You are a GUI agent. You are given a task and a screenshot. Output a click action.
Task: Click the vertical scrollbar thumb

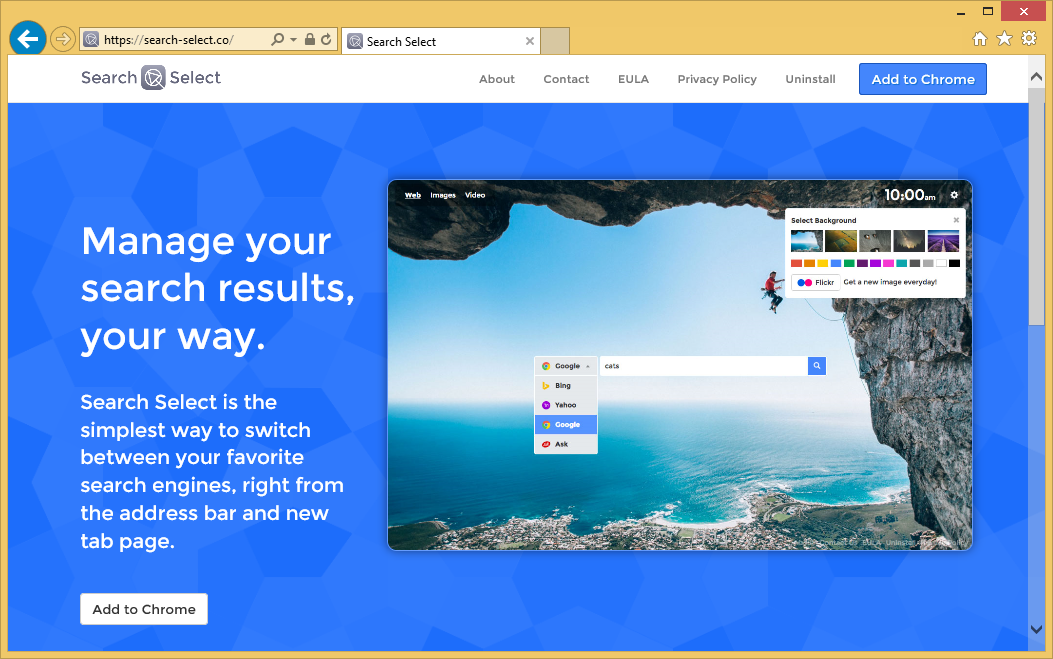(x=1036, y=208)
